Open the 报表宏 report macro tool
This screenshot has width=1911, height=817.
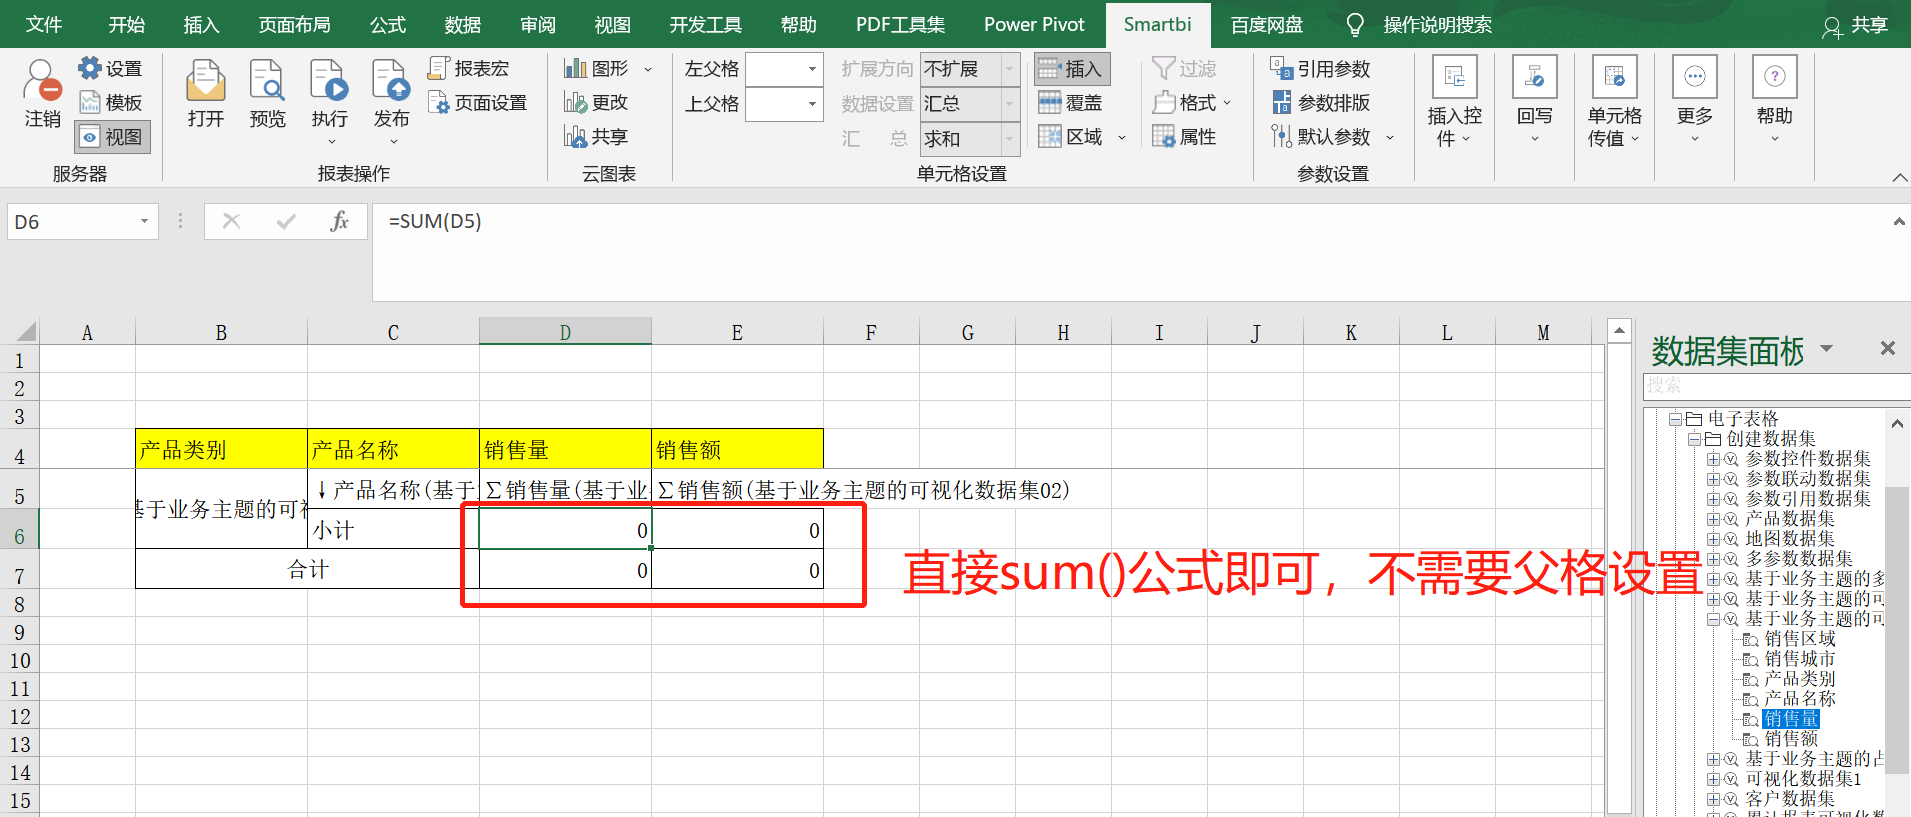coord(468,68)
